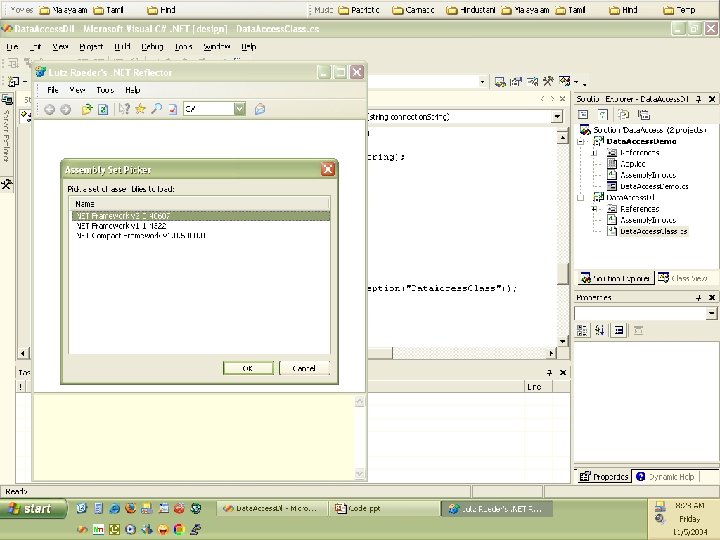The height and width of the screenshot is (540, 720).
Task: Open the Tools menu in Reflector
Action: pyautogui.click(x=105, y=90)
